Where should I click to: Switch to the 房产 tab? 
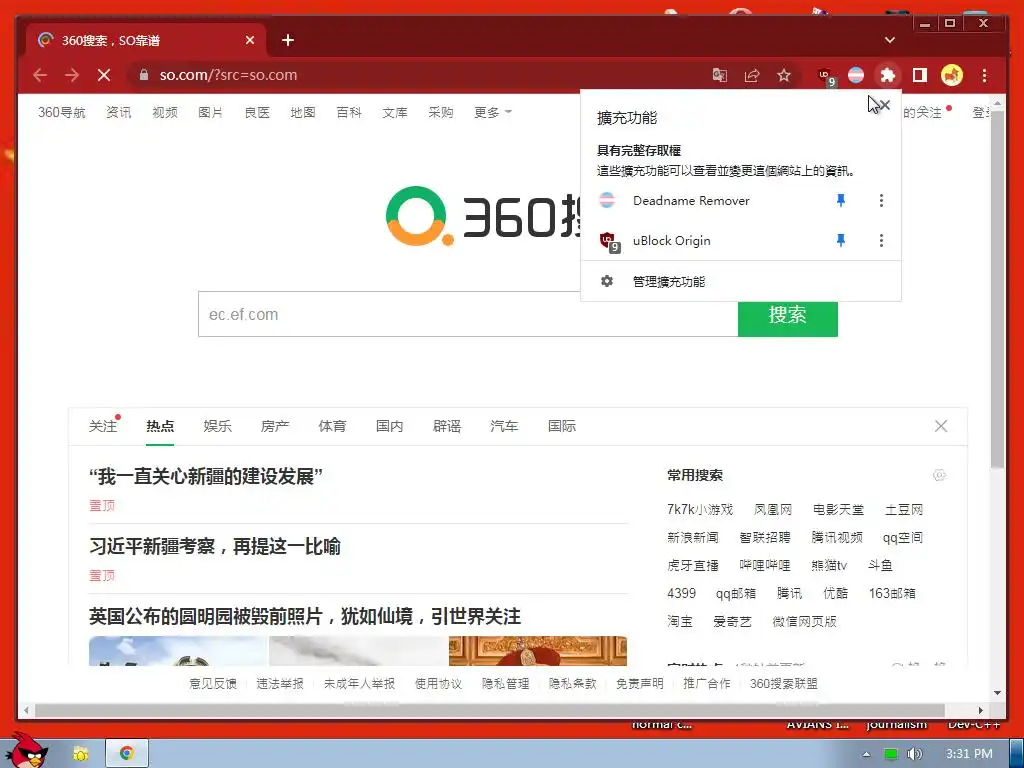pos(275,426)
